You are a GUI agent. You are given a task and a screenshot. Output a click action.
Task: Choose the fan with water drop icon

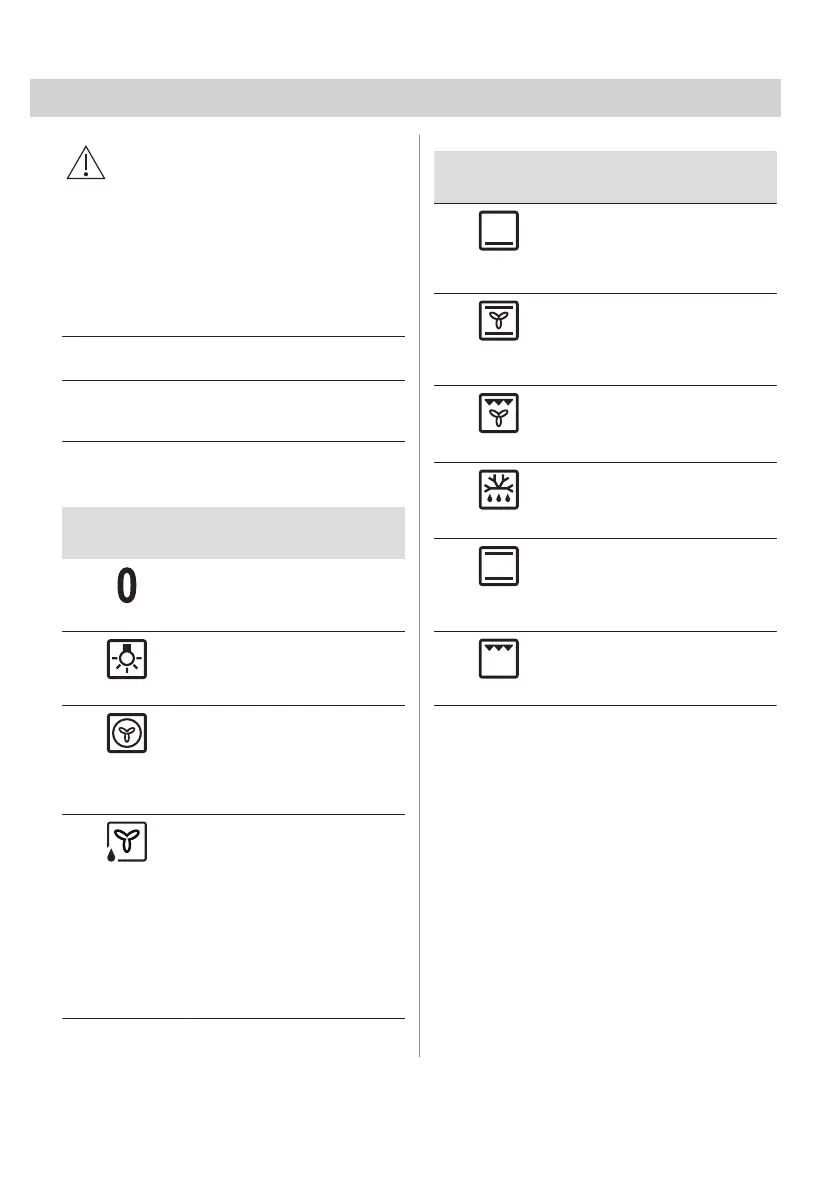click(x=126, y=843)
